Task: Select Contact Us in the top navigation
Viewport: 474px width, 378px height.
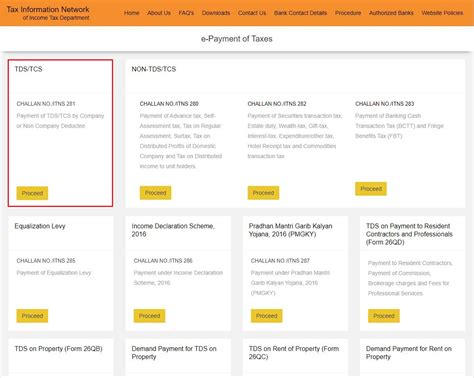Action: point(252,13)
